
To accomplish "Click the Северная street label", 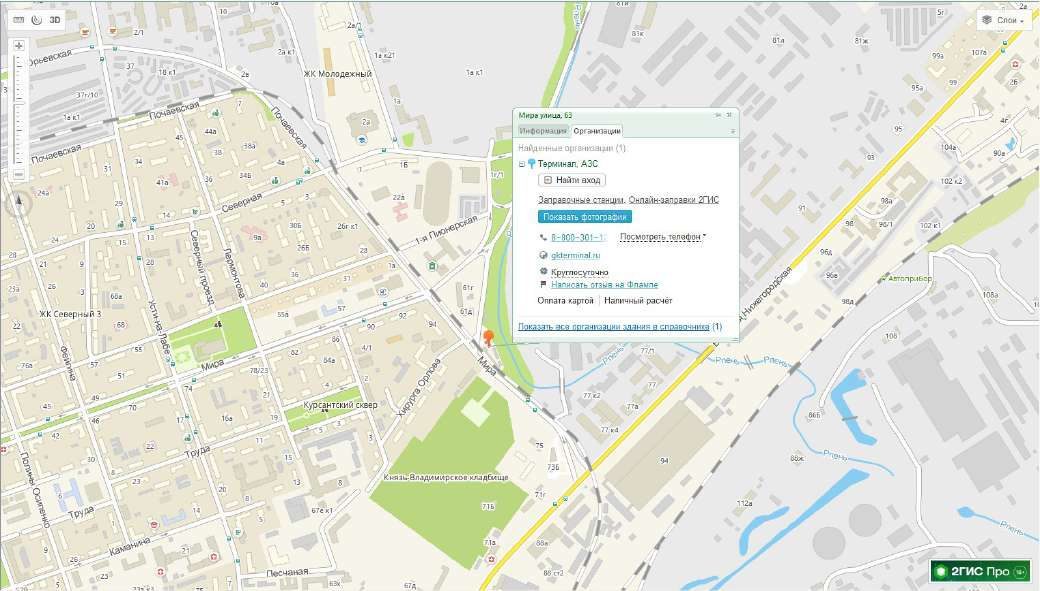I will click(241, 203).
